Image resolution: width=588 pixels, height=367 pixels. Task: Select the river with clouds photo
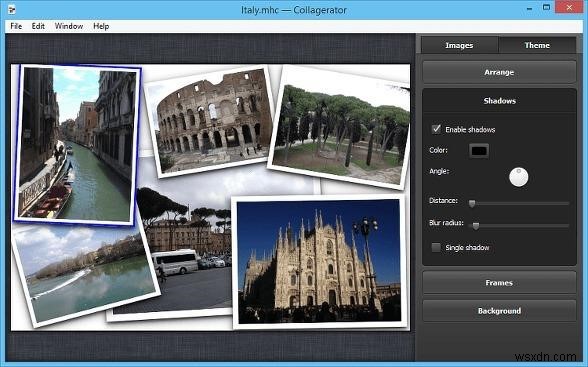(x=86, y=273)
